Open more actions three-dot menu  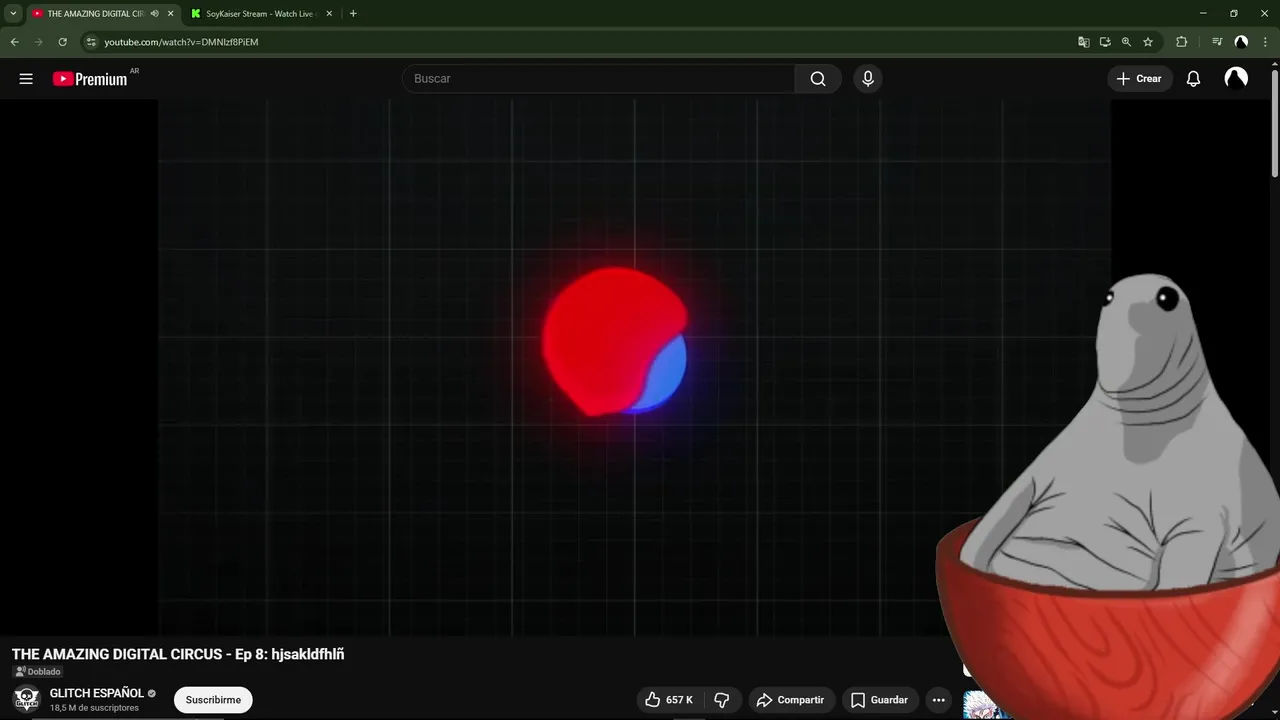[938, 700]
